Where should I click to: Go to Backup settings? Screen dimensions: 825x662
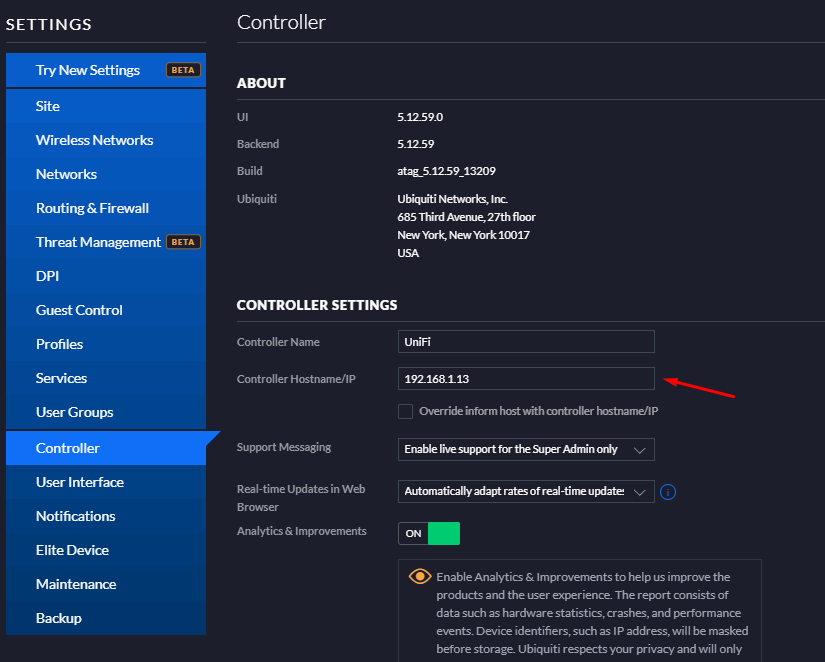(106, 618)
